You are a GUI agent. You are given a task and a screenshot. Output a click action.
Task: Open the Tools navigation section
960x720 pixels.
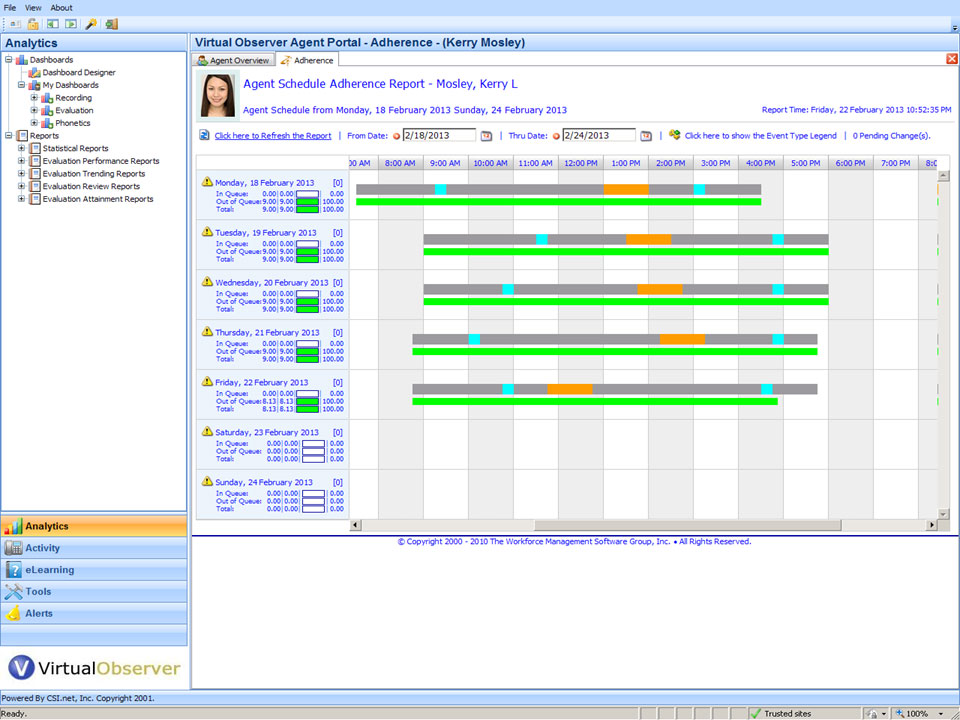94,591
